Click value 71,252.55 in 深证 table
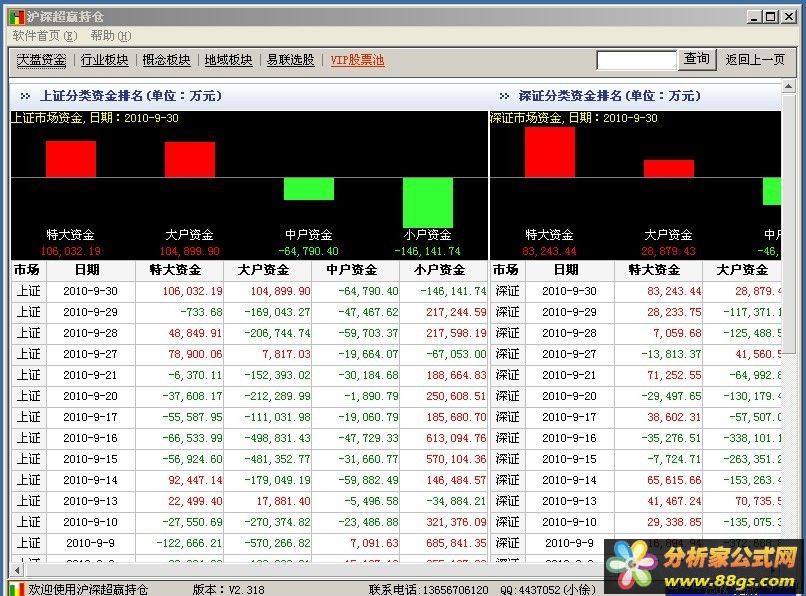The image size is (806, 596). click(674, 375)
